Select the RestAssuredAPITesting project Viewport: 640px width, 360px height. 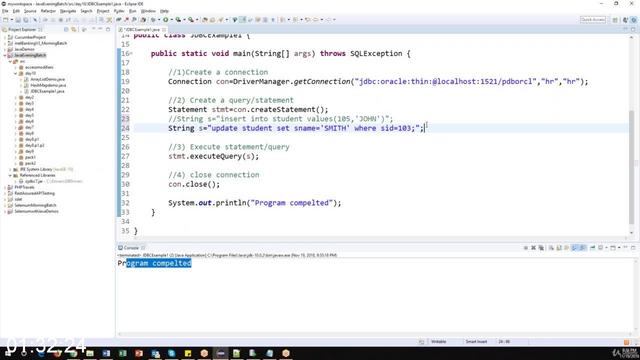point(34,193)
